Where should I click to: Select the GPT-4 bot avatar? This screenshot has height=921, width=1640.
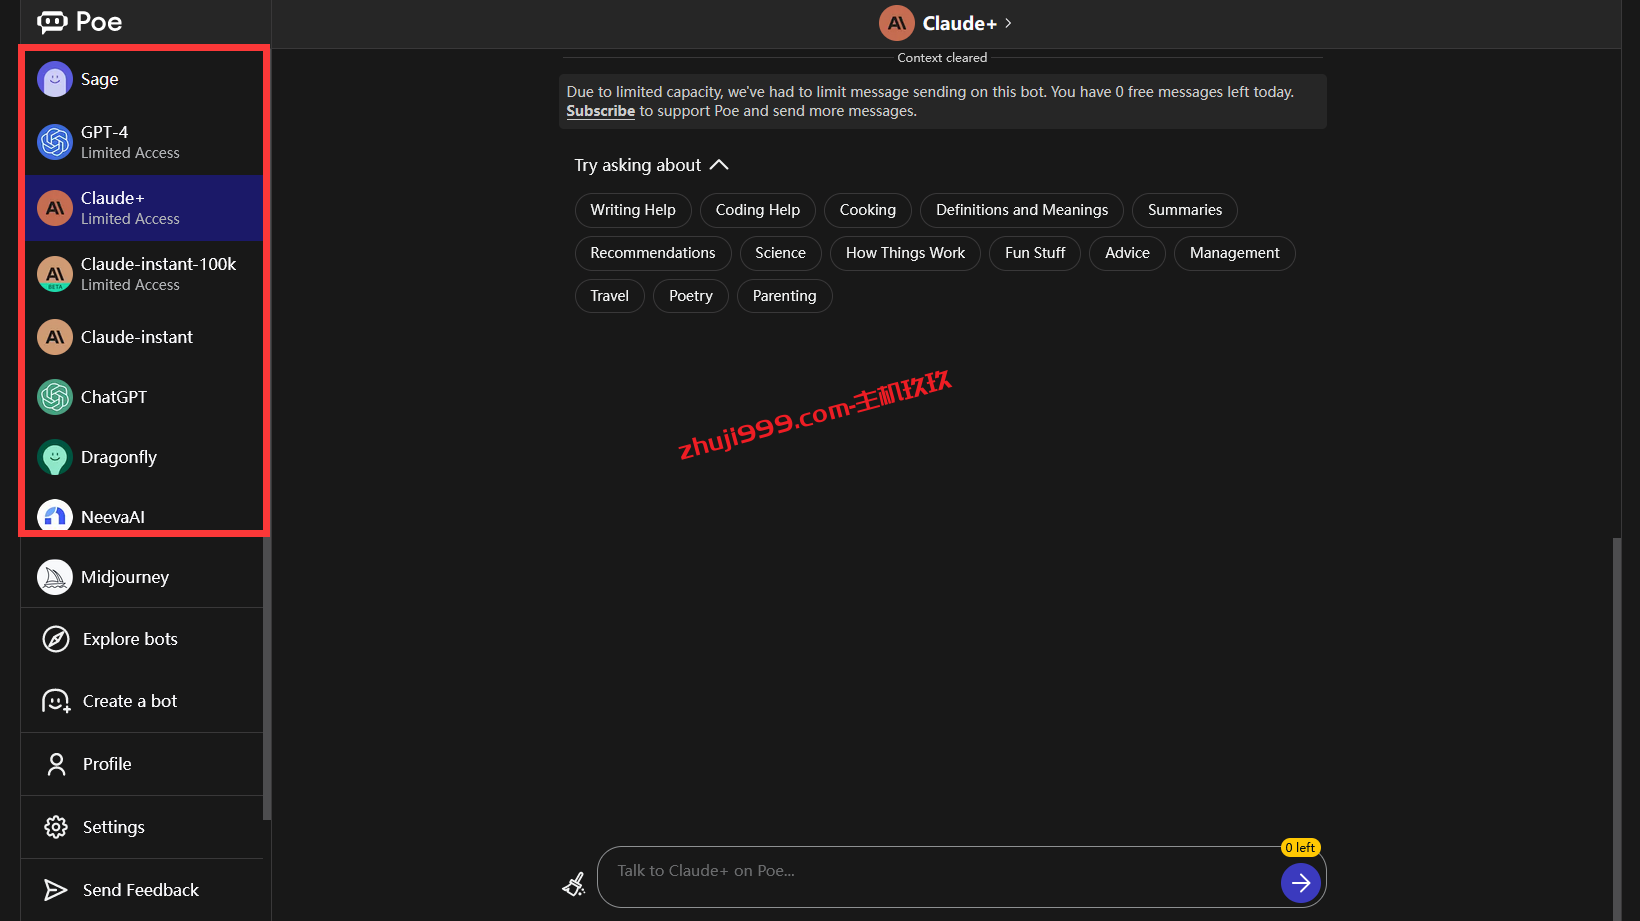point(55,142)
